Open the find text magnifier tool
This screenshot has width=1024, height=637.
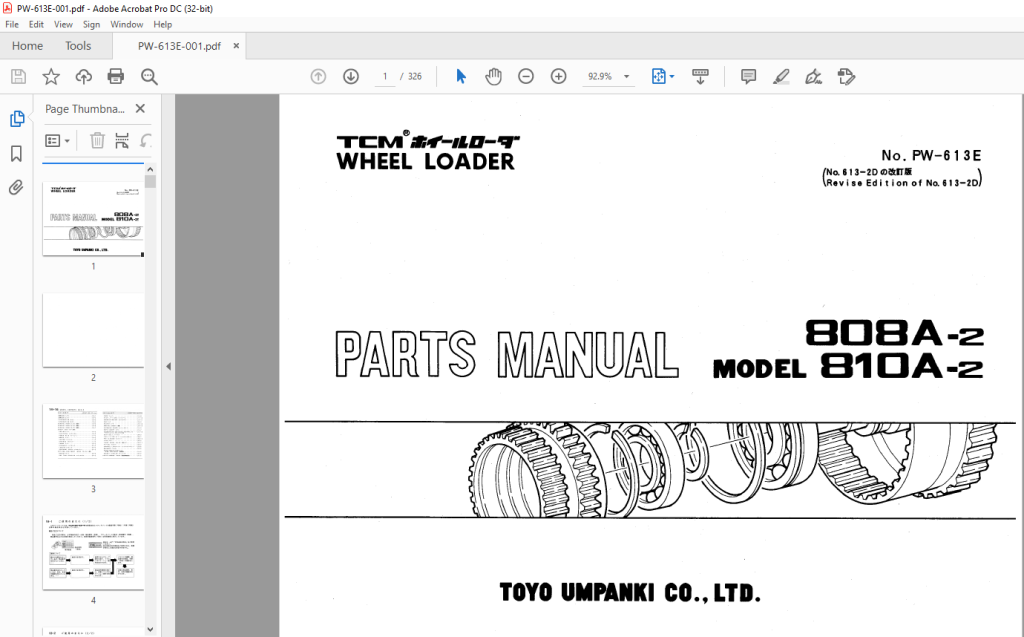tap(150, 76)
